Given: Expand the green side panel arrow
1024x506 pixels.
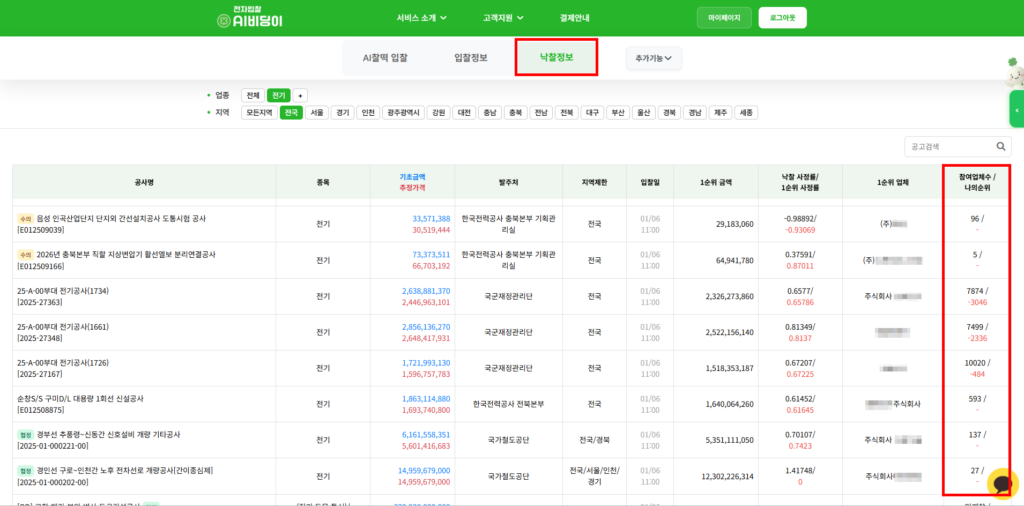Looking at the screenshot, I should tap(1017, 109).
